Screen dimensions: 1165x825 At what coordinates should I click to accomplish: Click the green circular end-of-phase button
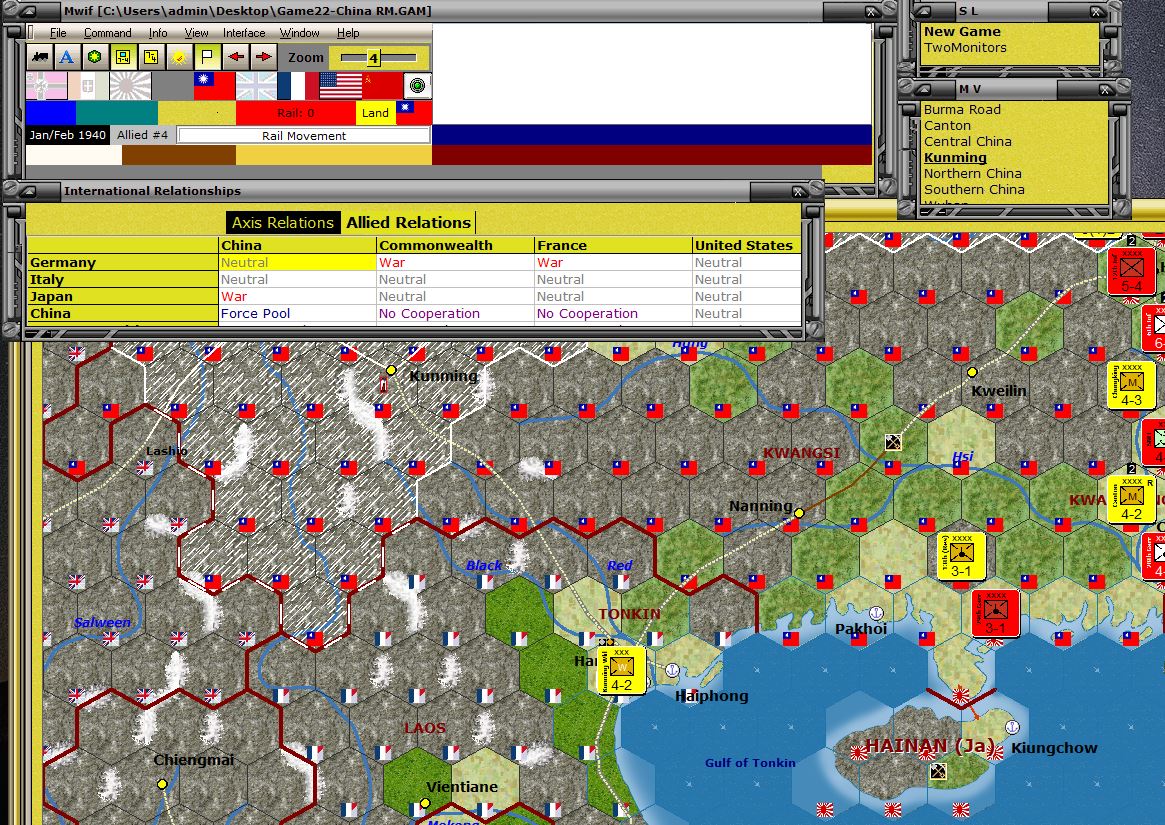click(x=418, y=86)
